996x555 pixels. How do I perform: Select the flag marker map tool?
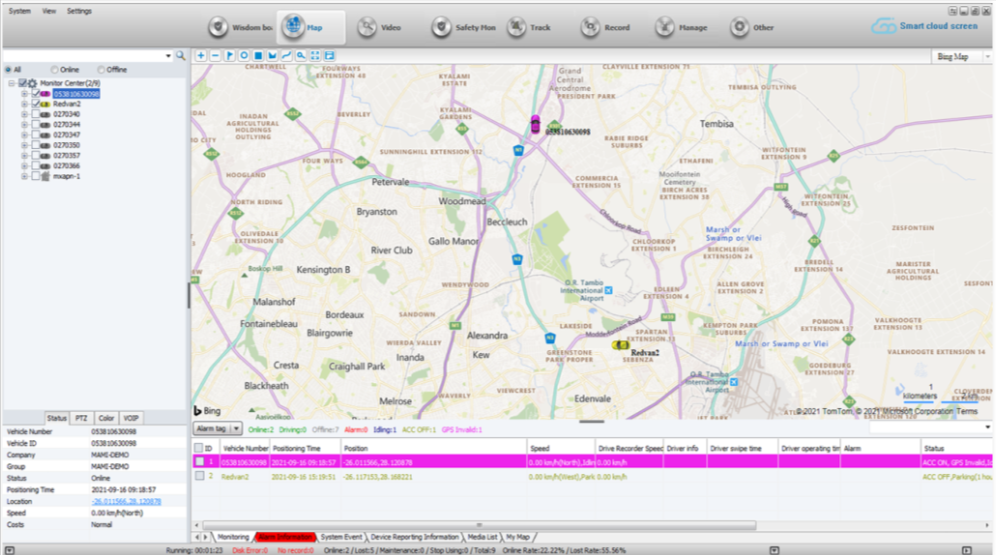pos(229,55)
